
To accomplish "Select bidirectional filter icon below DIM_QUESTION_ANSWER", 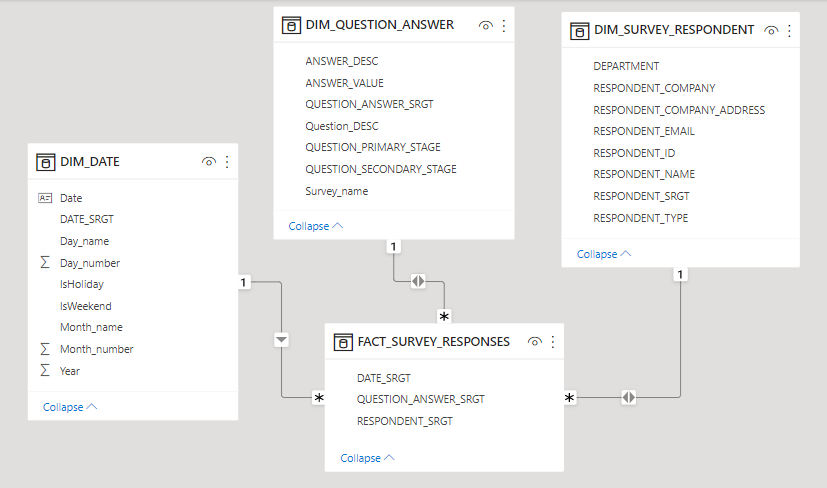I will (418, 282).
